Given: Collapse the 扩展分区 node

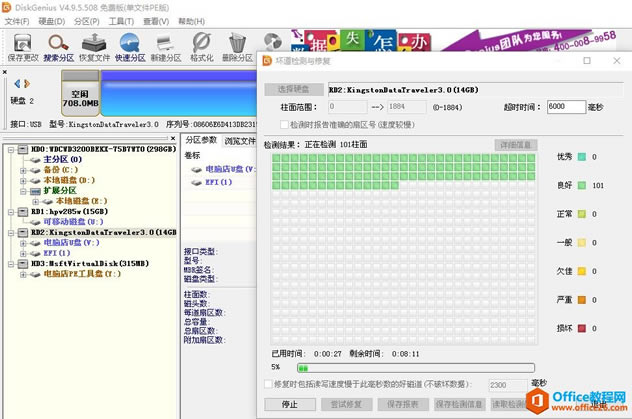Looking at the screenshot, I should [x=23, y=191].
